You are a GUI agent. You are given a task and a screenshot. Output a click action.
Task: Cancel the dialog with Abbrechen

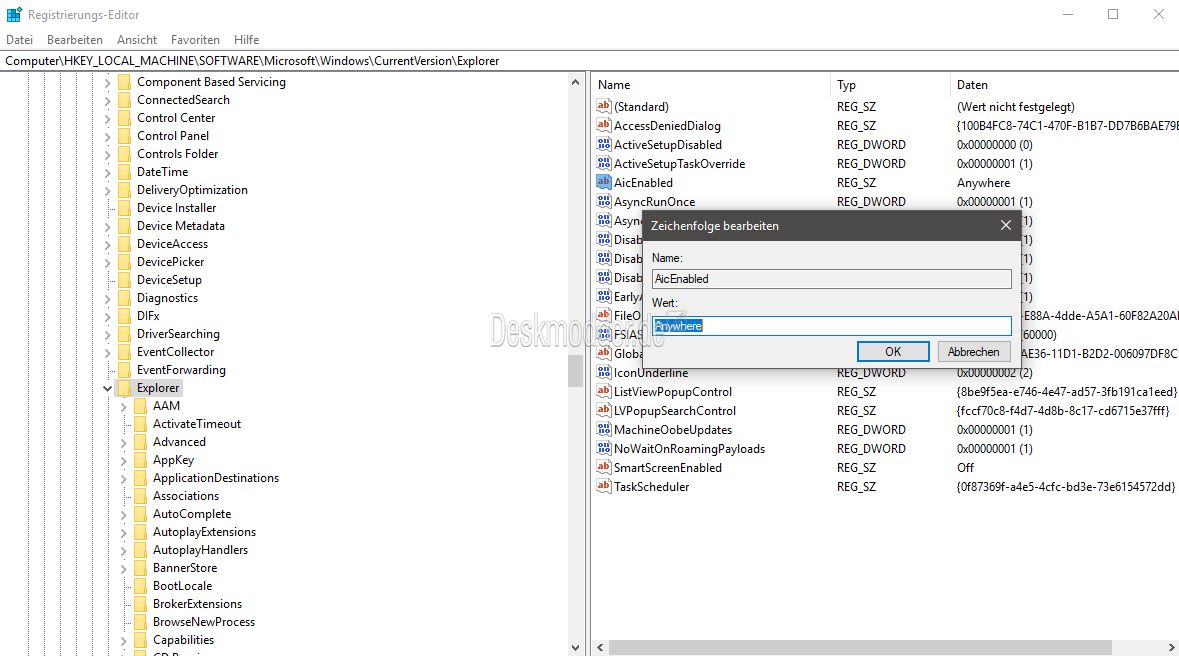click(x=973, y=351)
